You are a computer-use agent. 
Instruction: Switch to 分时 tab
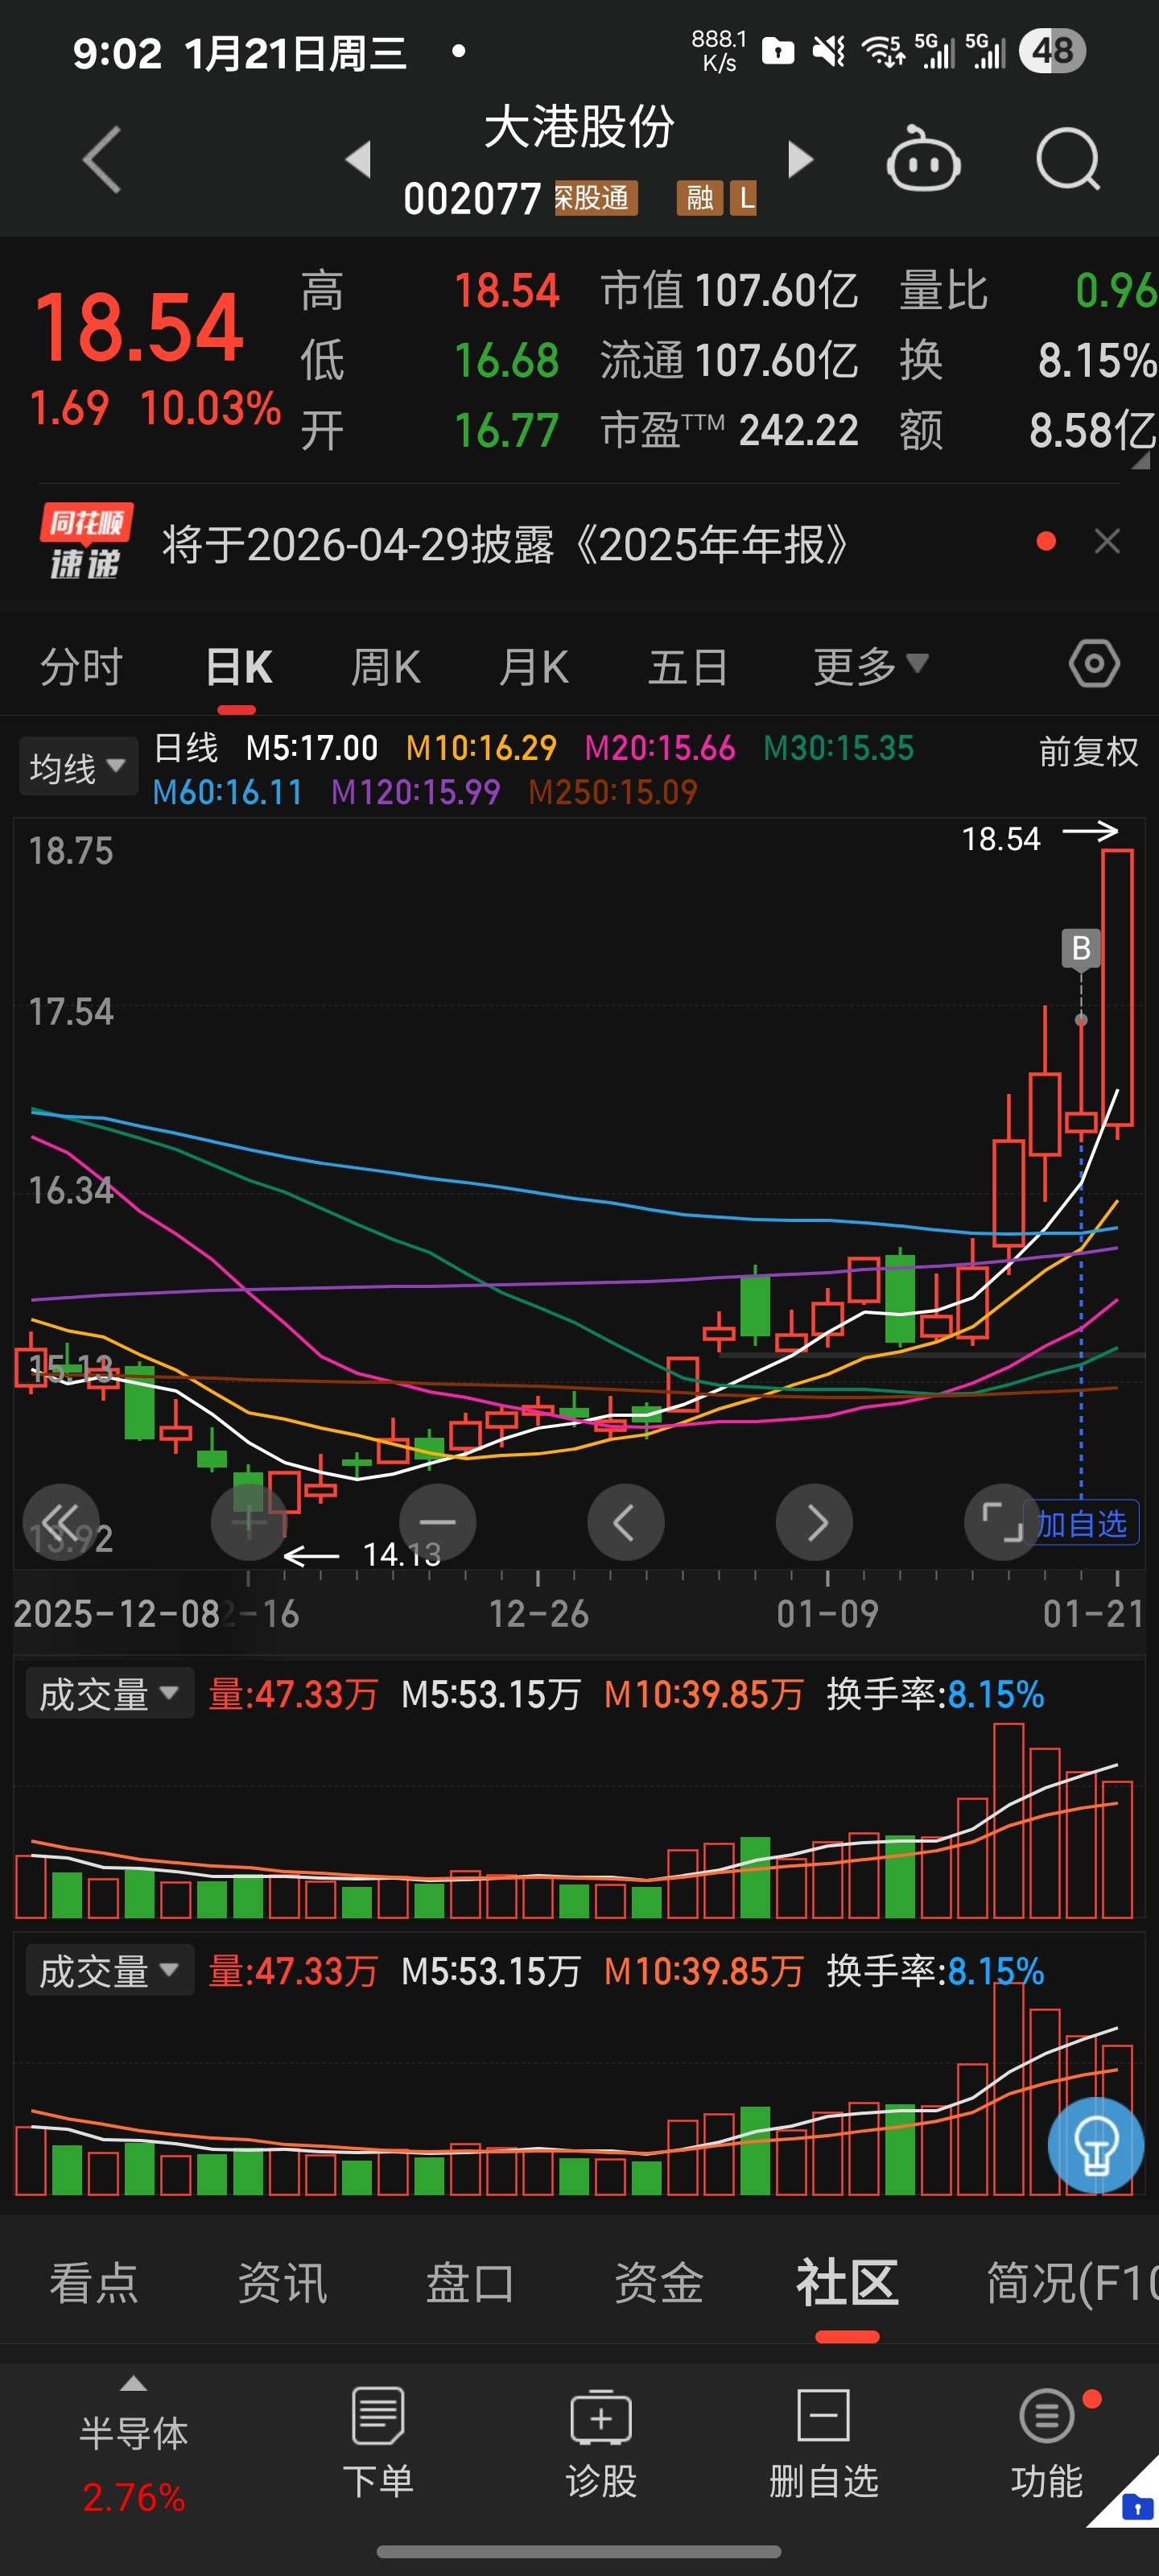pos(81,666)
